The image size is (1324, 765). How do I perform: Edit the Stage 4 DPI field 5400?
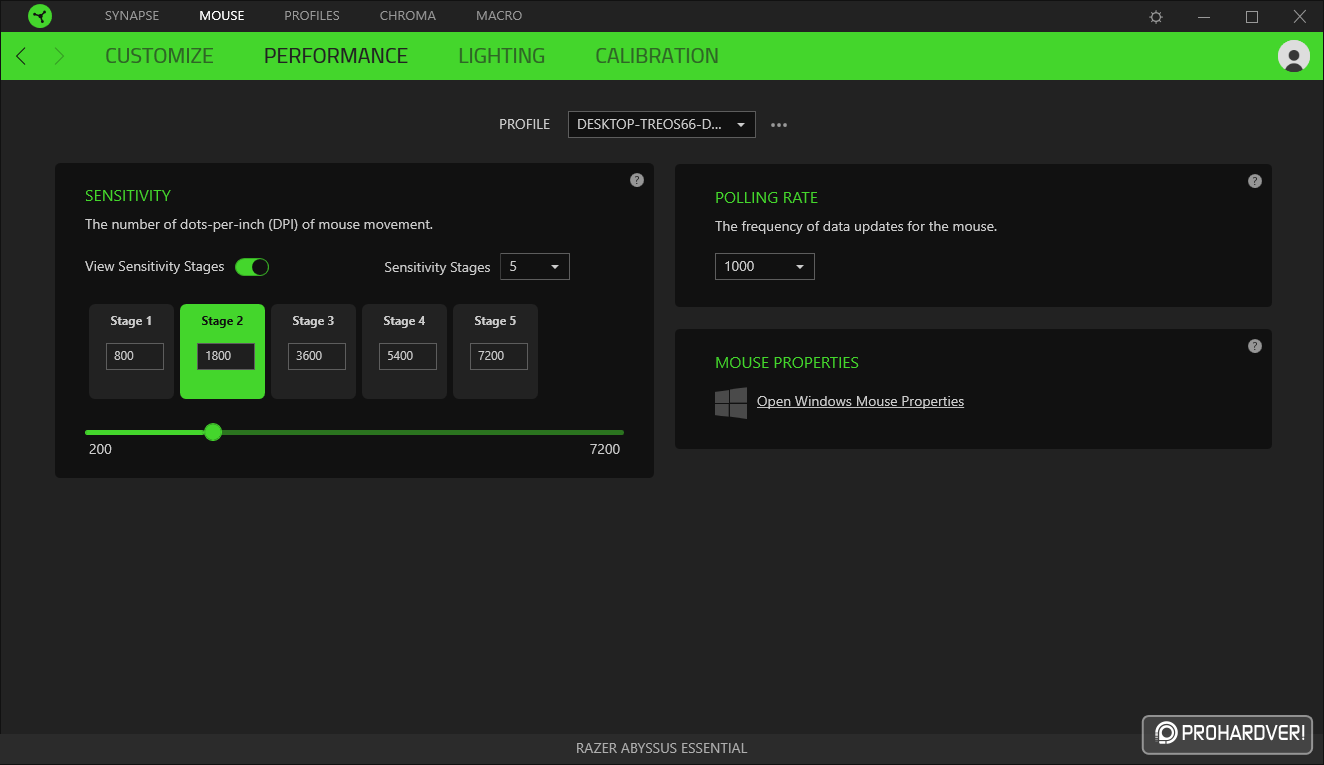[x=408, y=356]
